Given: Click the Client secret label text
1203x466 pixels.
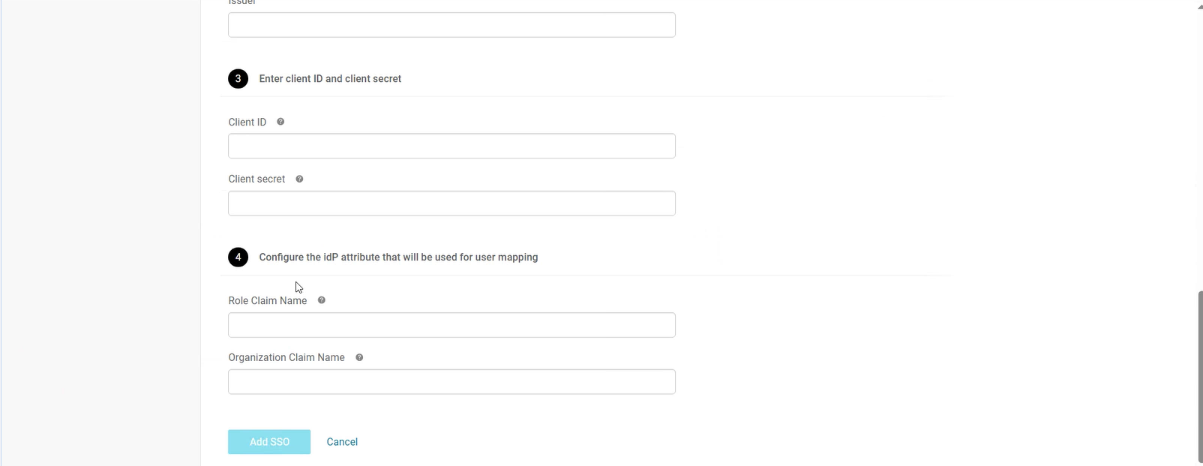Looking at the screenshot, I should [257, 179].
